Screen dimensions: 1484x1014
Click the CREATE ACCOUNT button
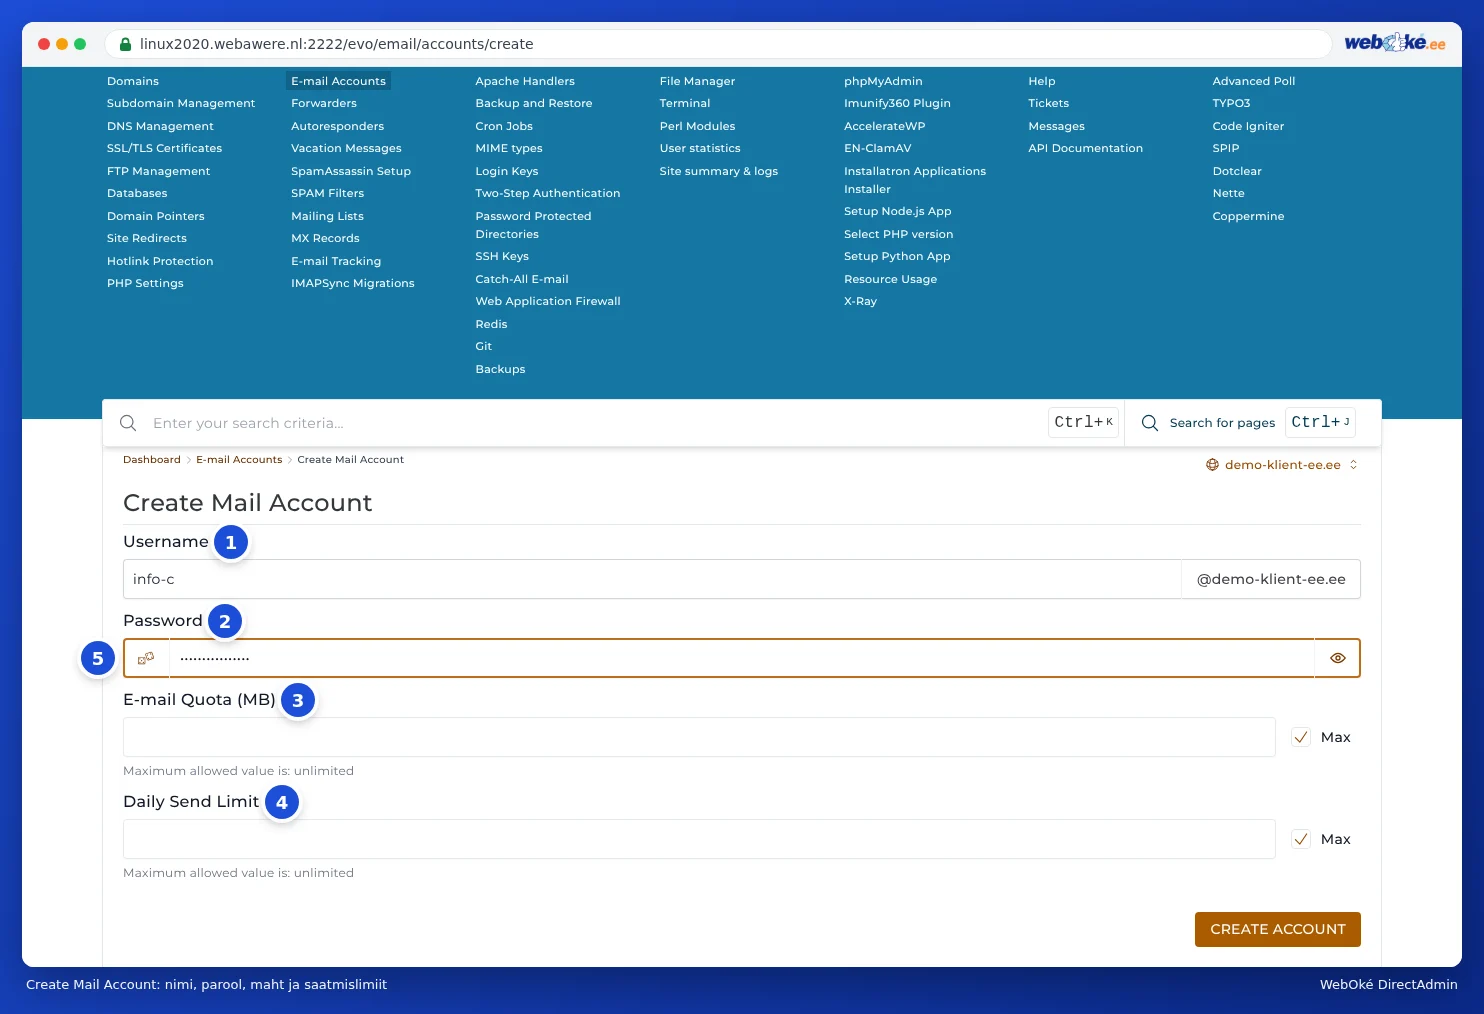coord(1277,929)
